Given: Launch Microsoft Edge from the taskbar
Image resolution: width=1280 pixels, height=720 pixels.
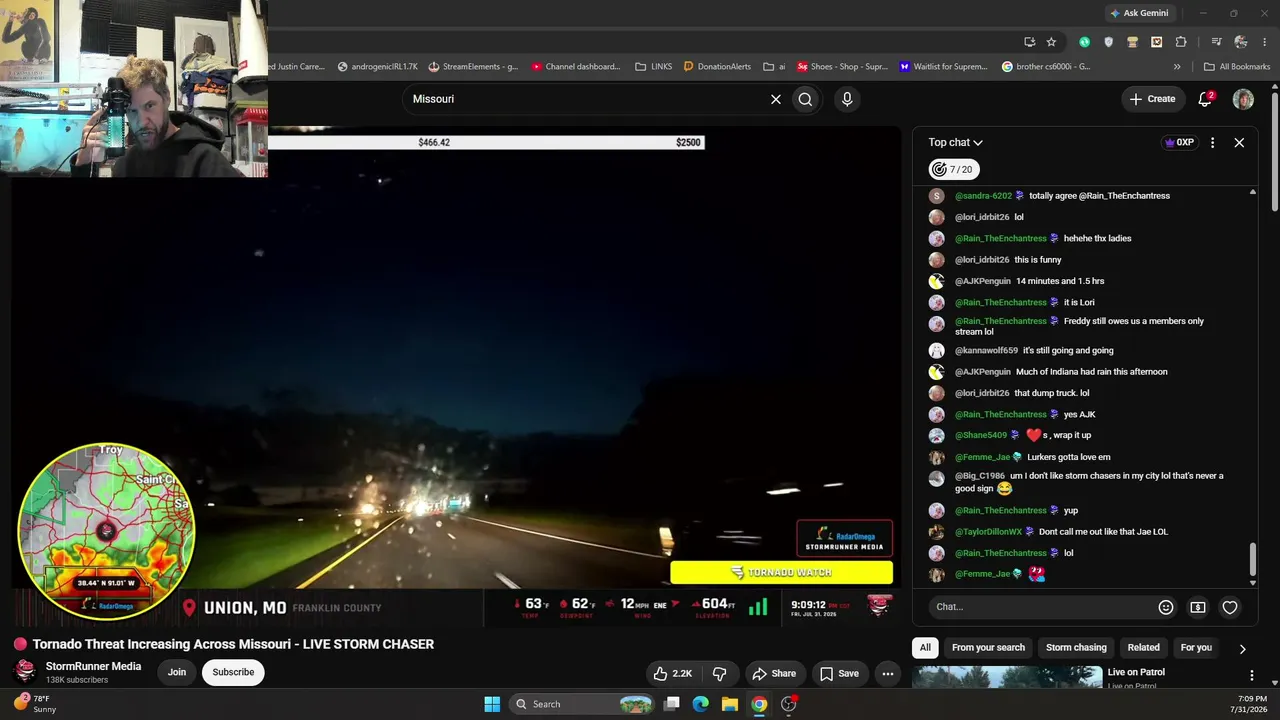Looking at the screenshot, I should 701,704.
